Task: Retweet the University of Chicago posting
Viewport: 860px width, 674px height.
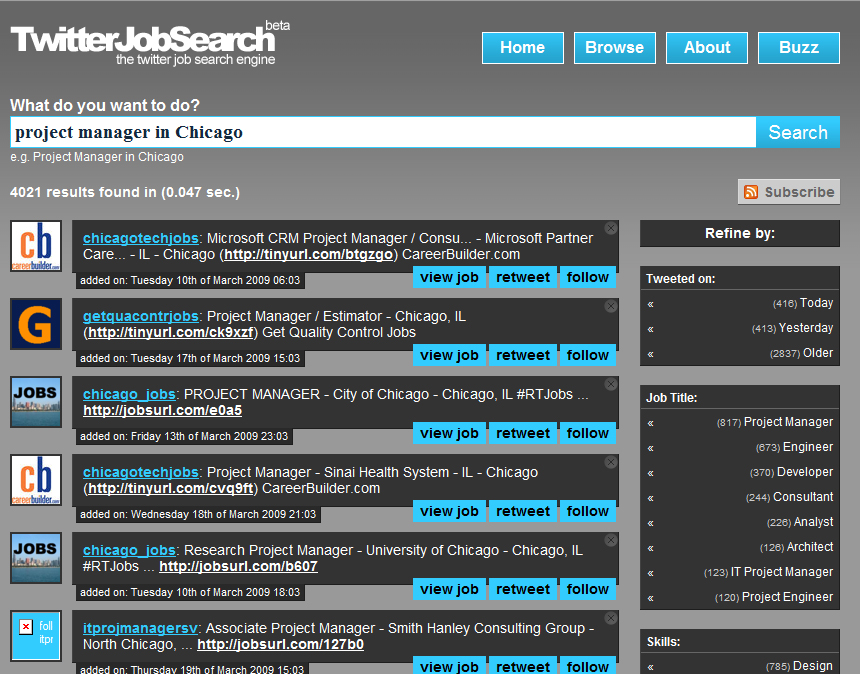Action: 523,588
